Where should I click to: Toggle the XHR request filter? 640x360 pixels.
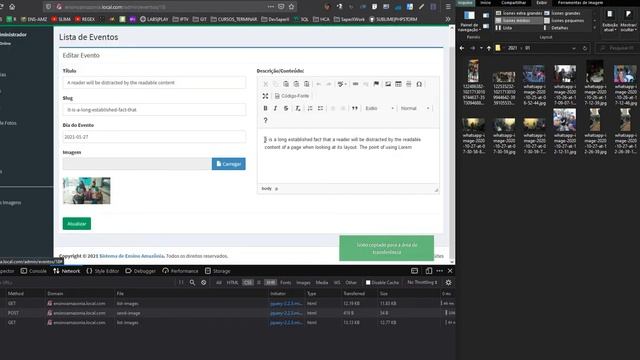[x=270, y=282]
